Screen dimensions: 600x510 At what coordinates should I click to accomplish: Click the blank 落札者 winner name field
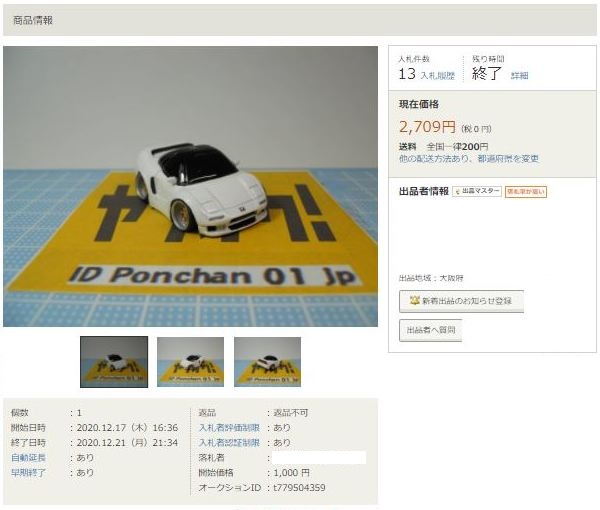click(319, 458)
